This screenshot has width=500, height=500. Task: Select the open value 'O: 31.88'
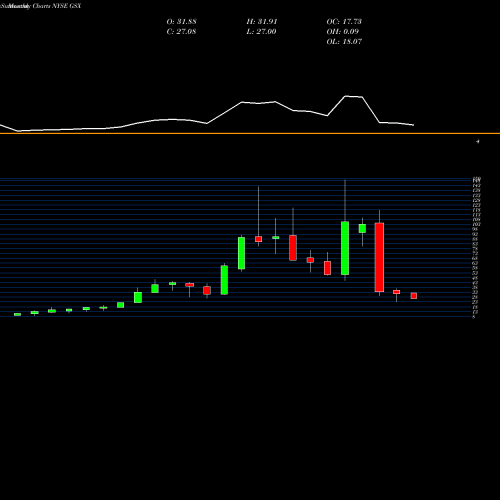pyautogui.click(x=181, y=22)
